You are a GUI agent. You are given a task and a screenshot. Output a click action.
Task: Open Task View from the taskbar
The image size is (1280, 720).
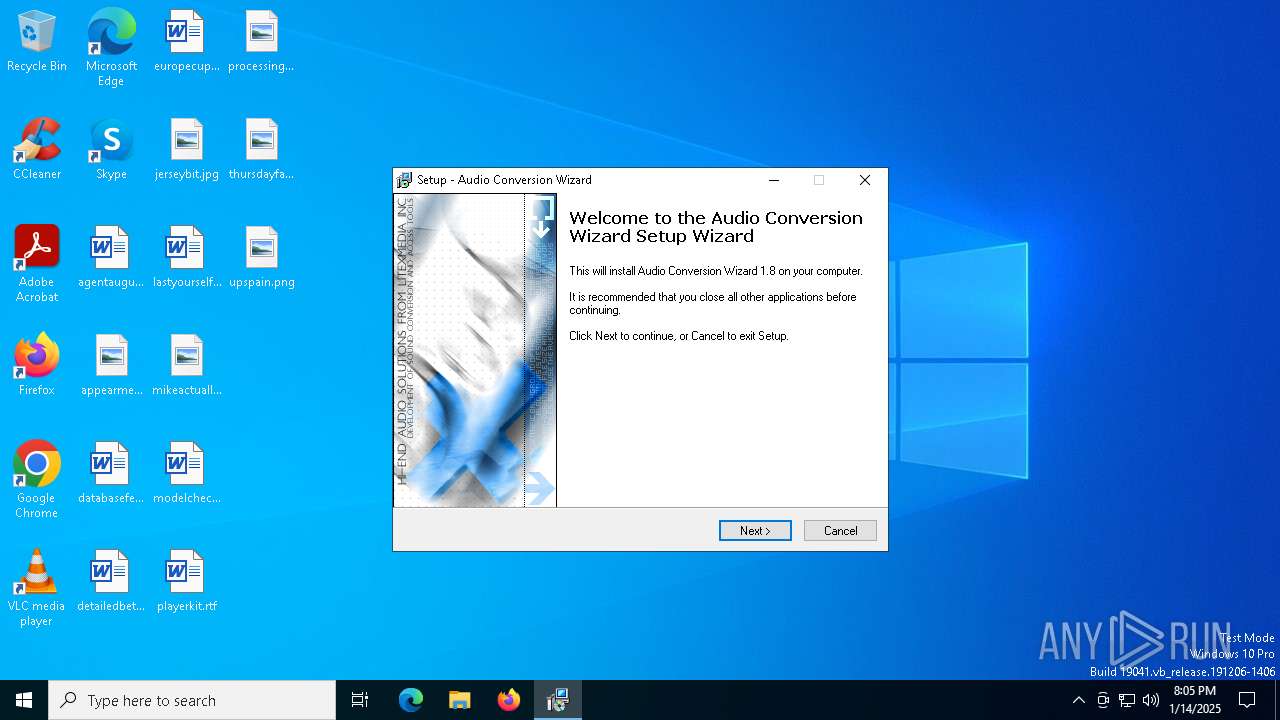[360, 700]
